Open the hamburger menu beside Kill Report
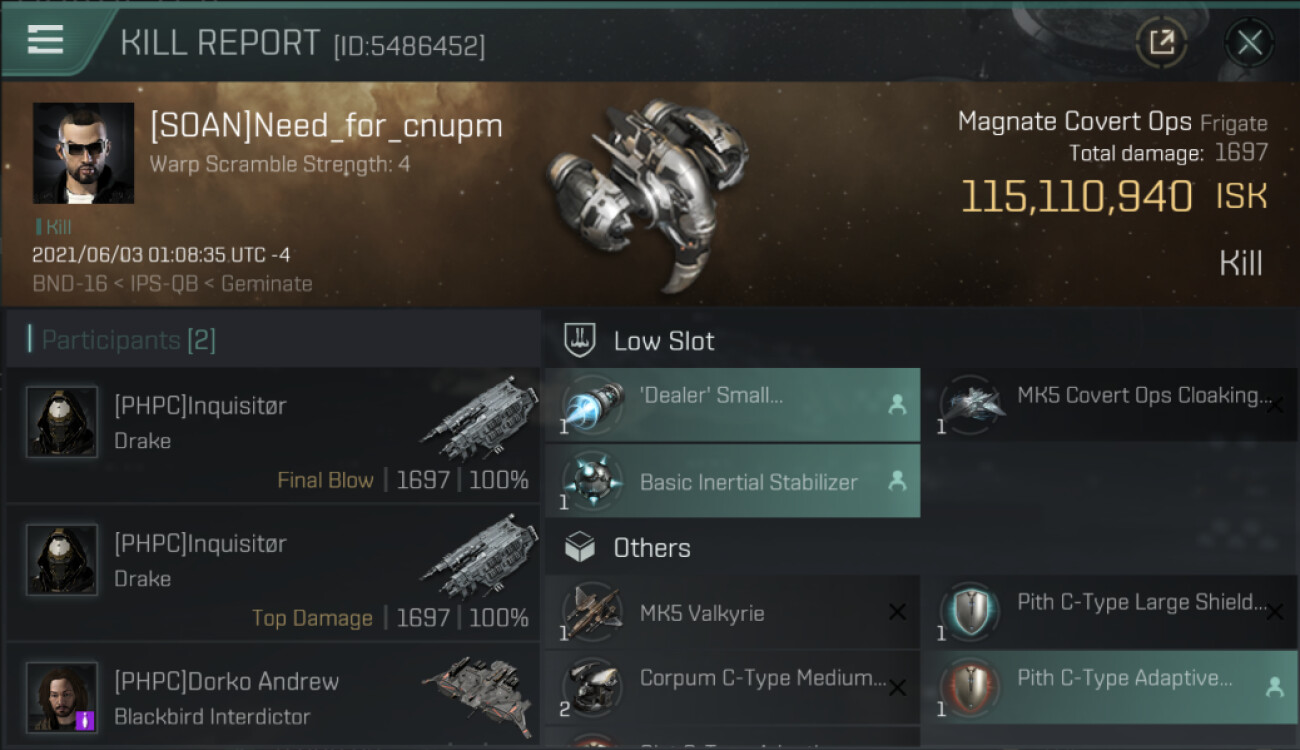The height and width of the screenshot is (750, 1300). tap(46, 40)
